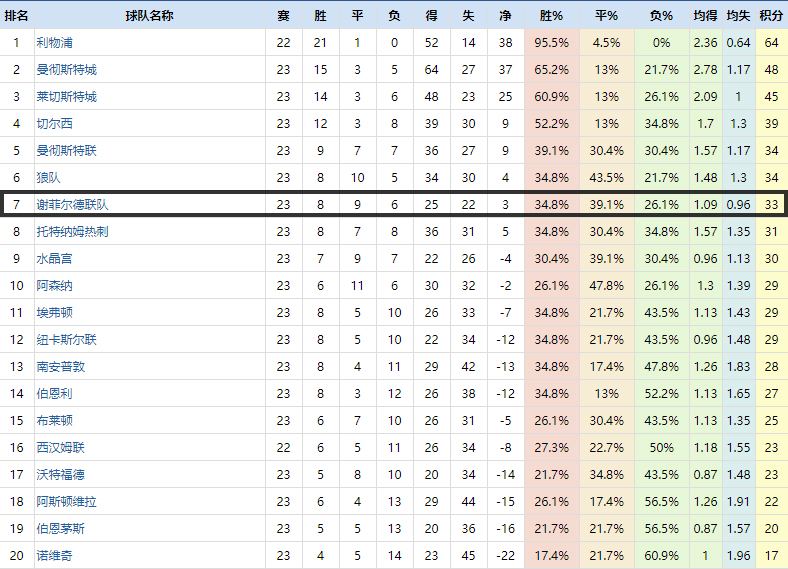This screenshot has width=788, height=569.
Task: Click the 狼队 team name
Action: tap(48, 178)
